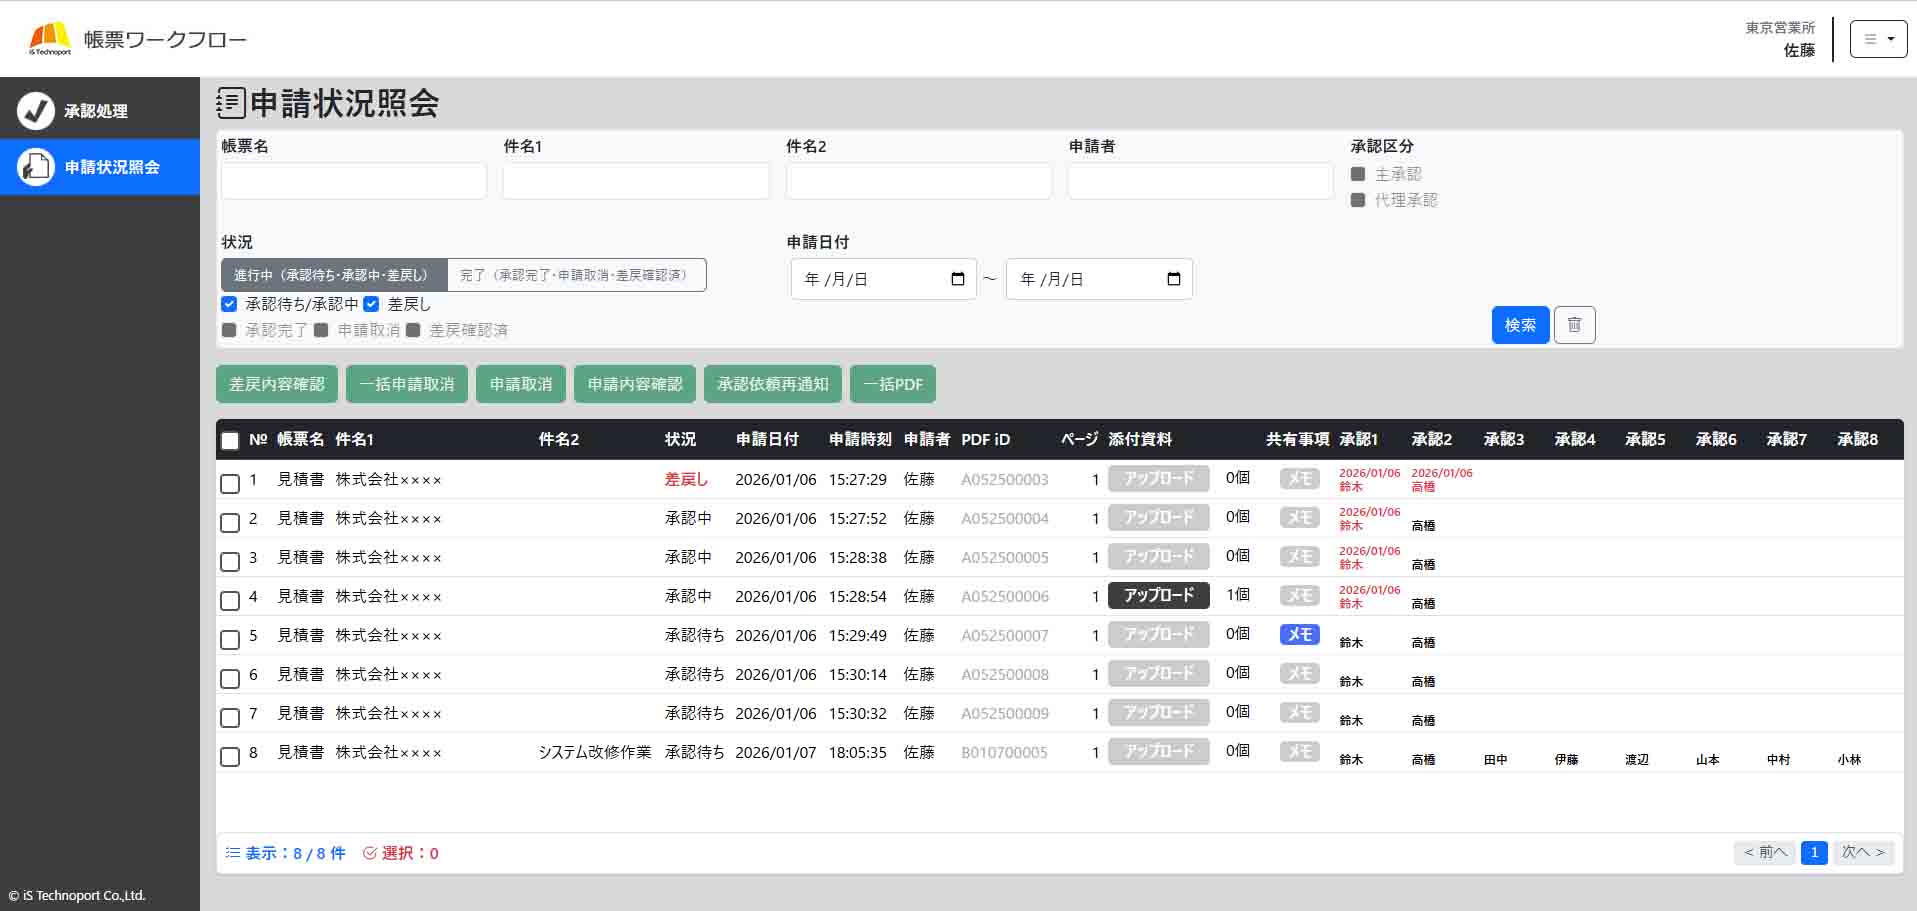This screenshot has width=1917, height=911.
Task: Open the 承認処理 checkmark sidebar icon
Action: [36, 111]
